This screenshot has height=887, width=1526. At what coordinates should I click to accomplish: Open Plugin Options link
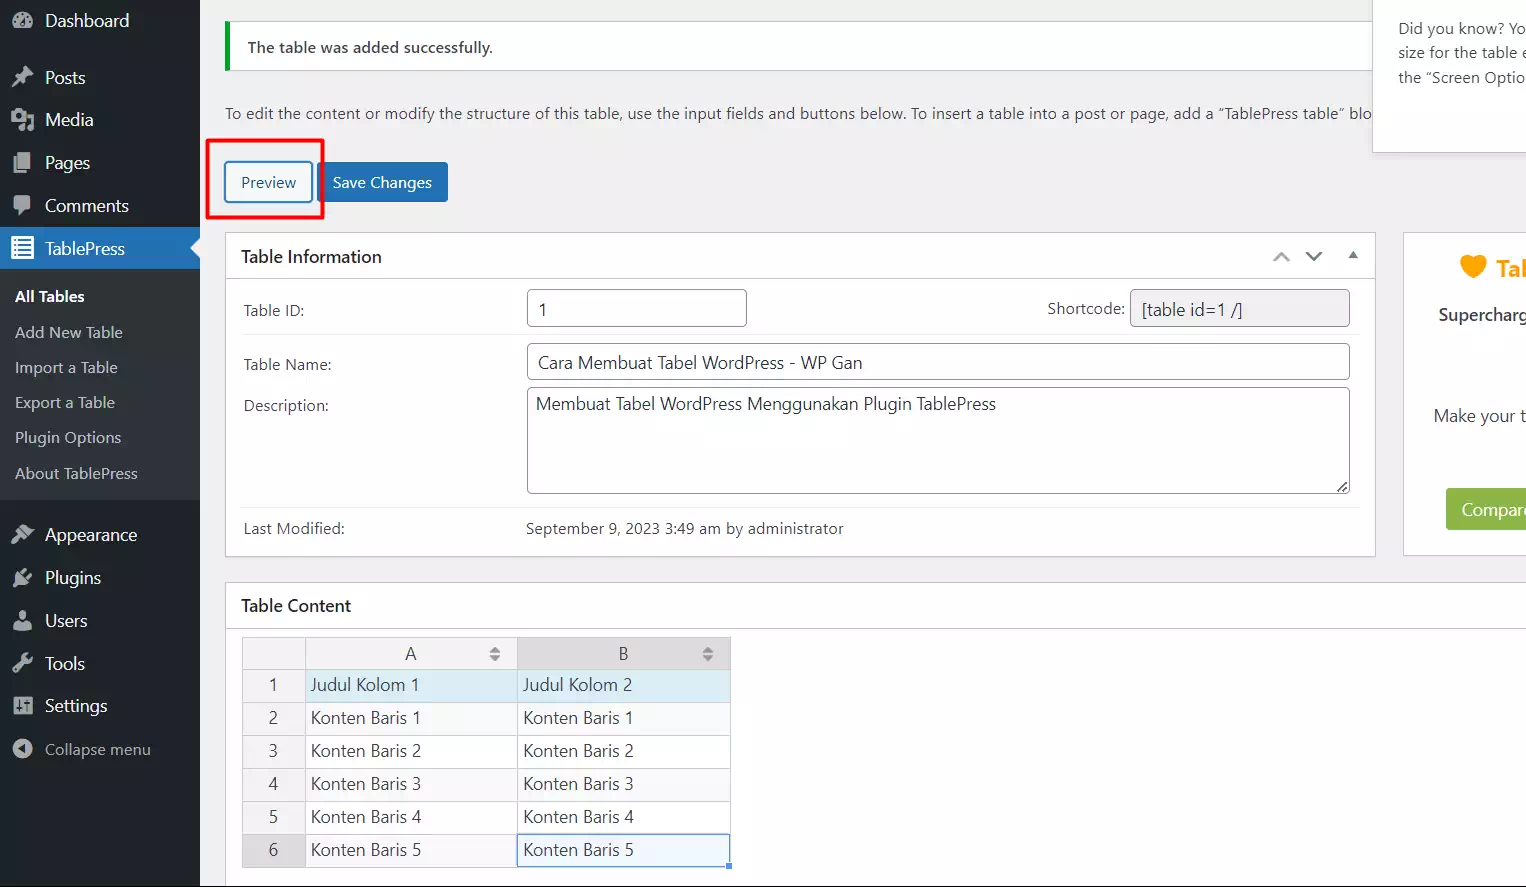tap(68, 437)
